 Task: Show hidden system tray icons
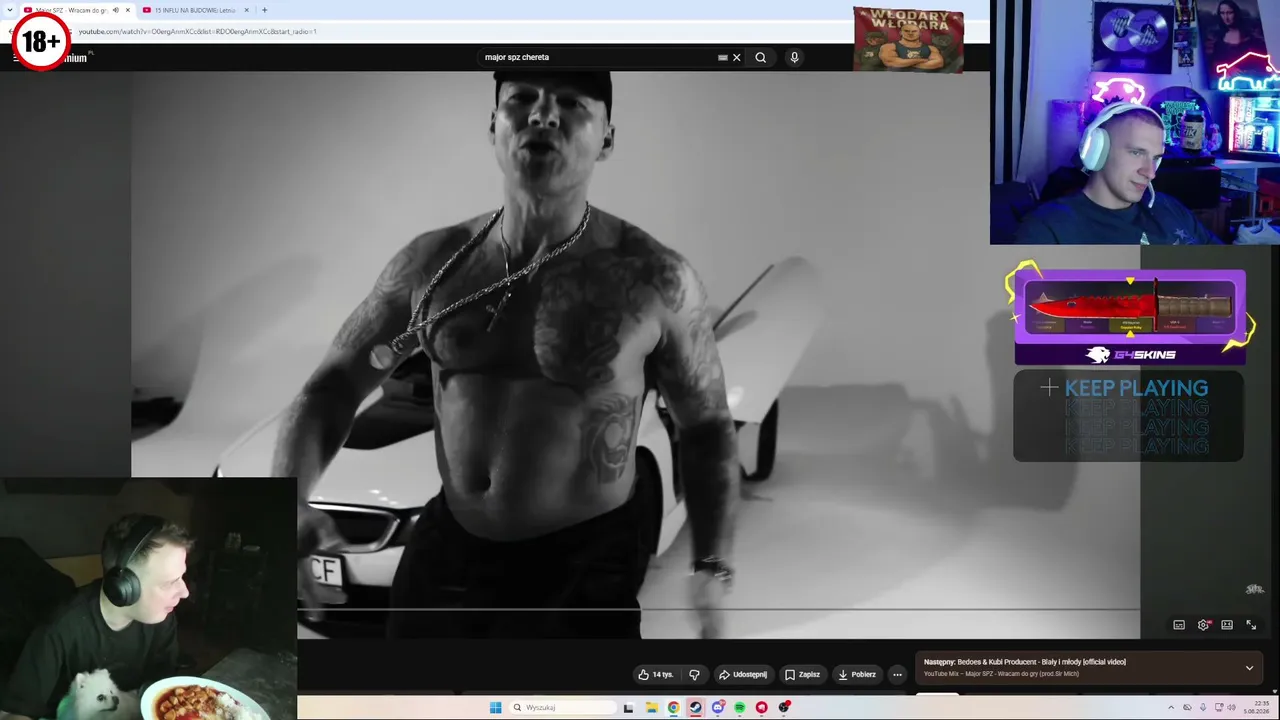click(x=1172, y=708)
